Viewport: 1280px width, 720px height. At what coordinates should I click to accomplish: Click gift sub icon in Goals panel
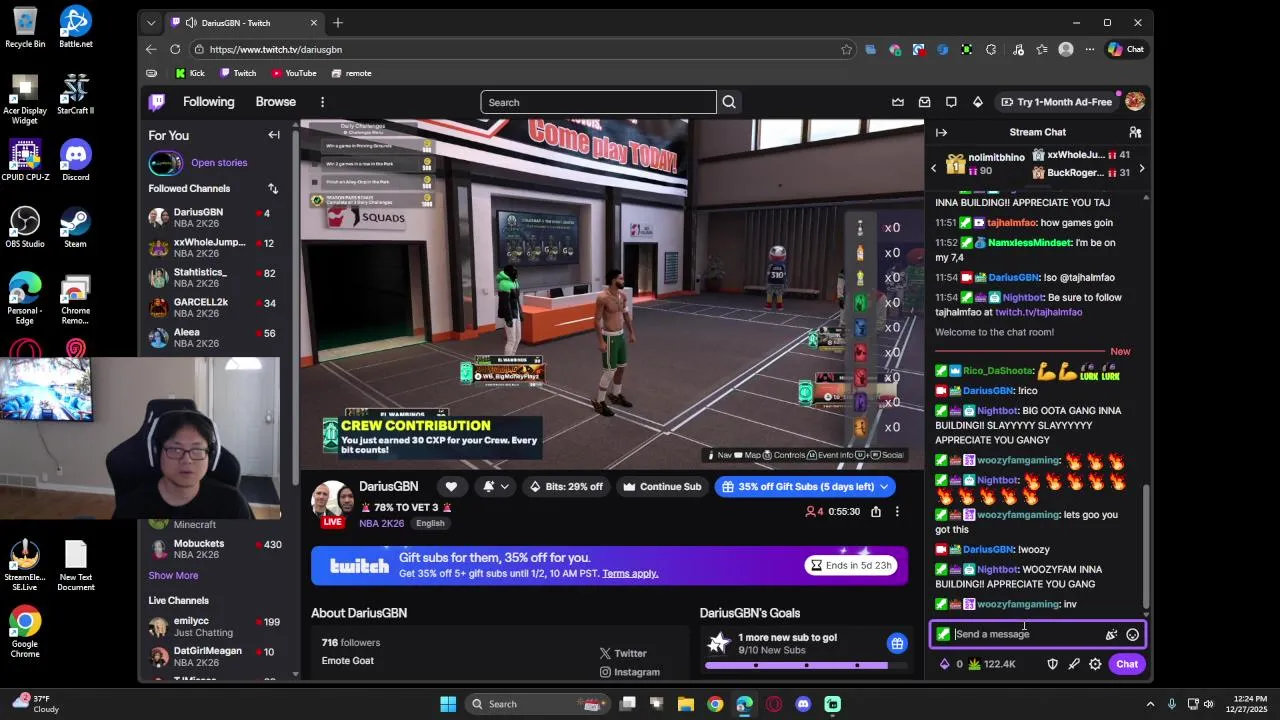(x=897, y=643)
